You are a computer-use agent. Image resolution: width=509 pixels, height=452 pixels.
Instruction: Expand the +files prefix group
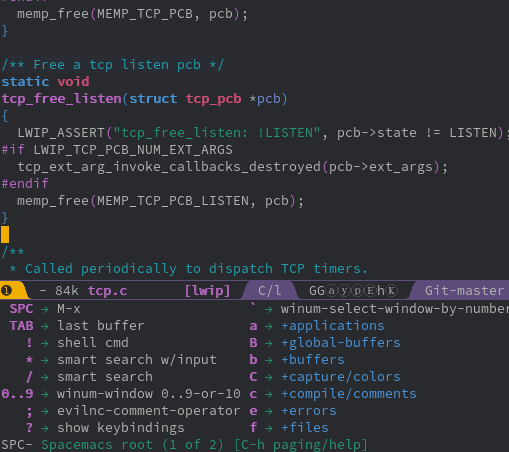[289, 428]
